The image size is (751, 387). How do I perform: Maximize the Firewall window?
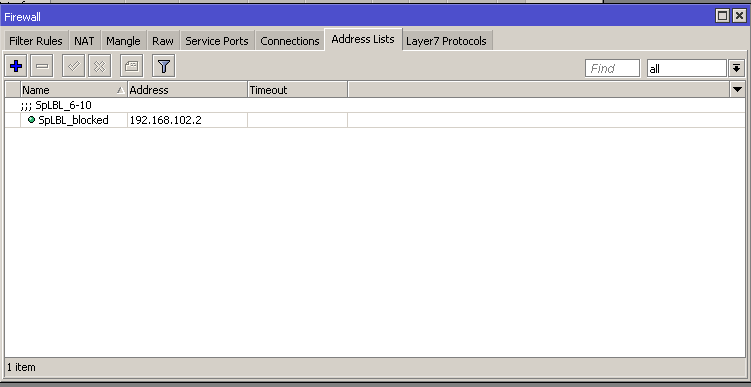click(x=722, y=16)
